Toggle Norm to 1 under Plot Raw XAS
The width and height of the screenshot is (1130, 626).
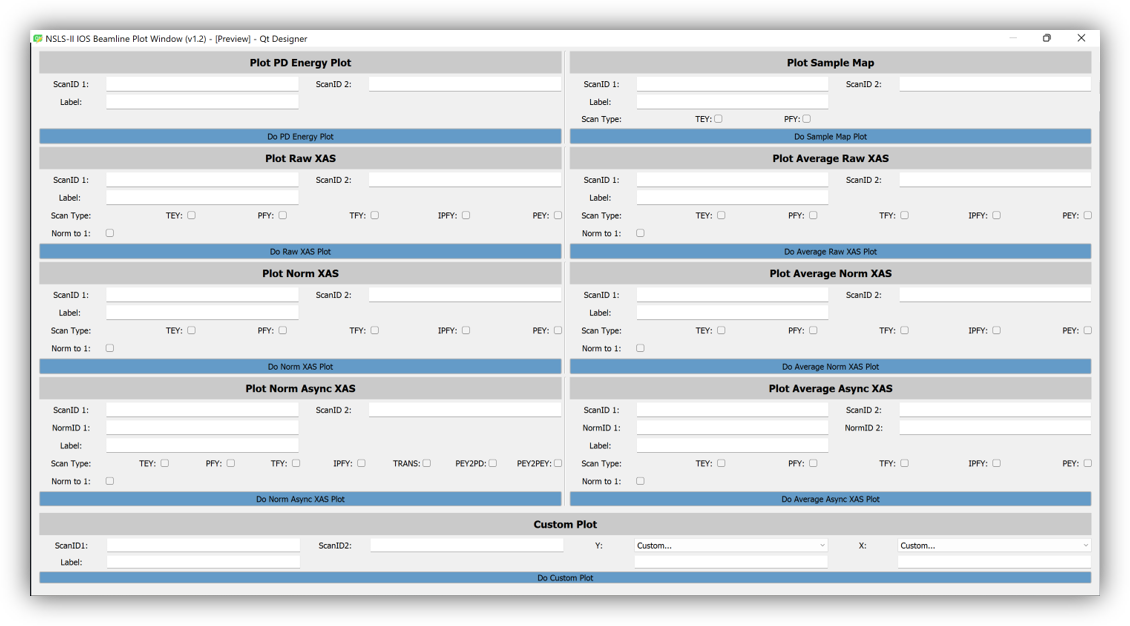pos(110,233)
